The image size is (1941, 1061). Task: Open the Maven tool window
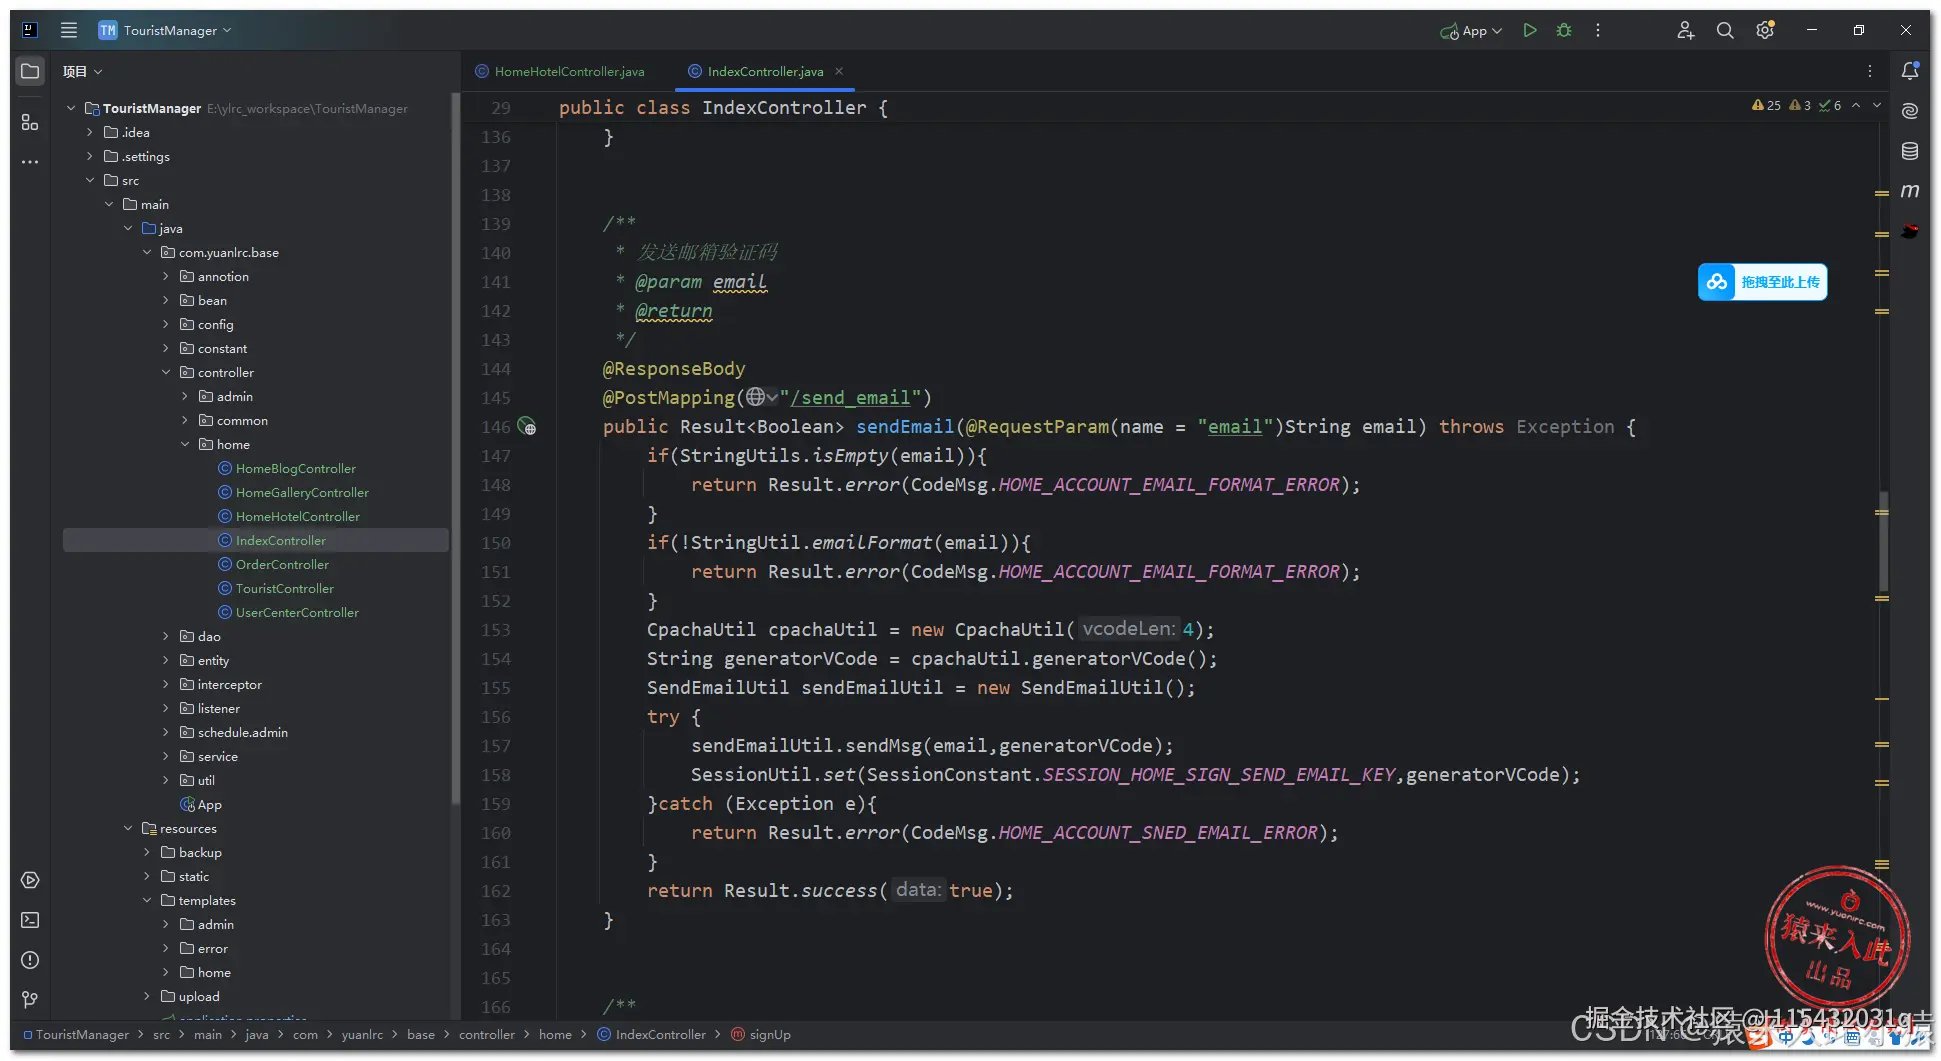pos(1910,191)
